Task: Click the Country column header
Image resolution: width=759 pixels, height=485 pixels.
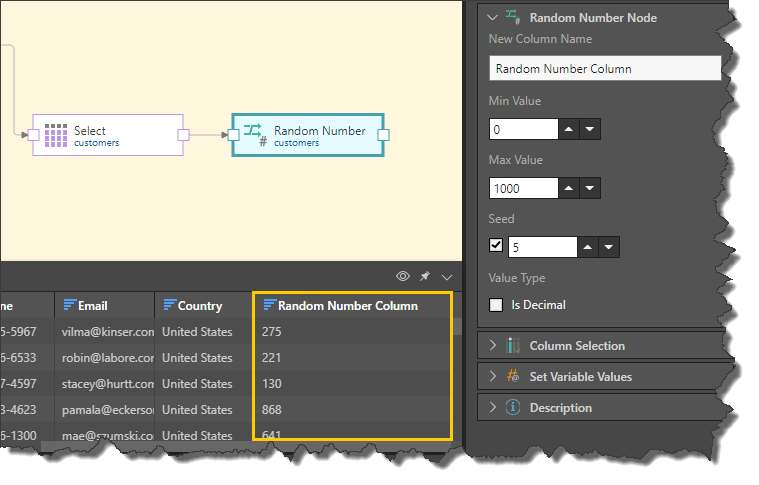Action: tap(199, 306)
